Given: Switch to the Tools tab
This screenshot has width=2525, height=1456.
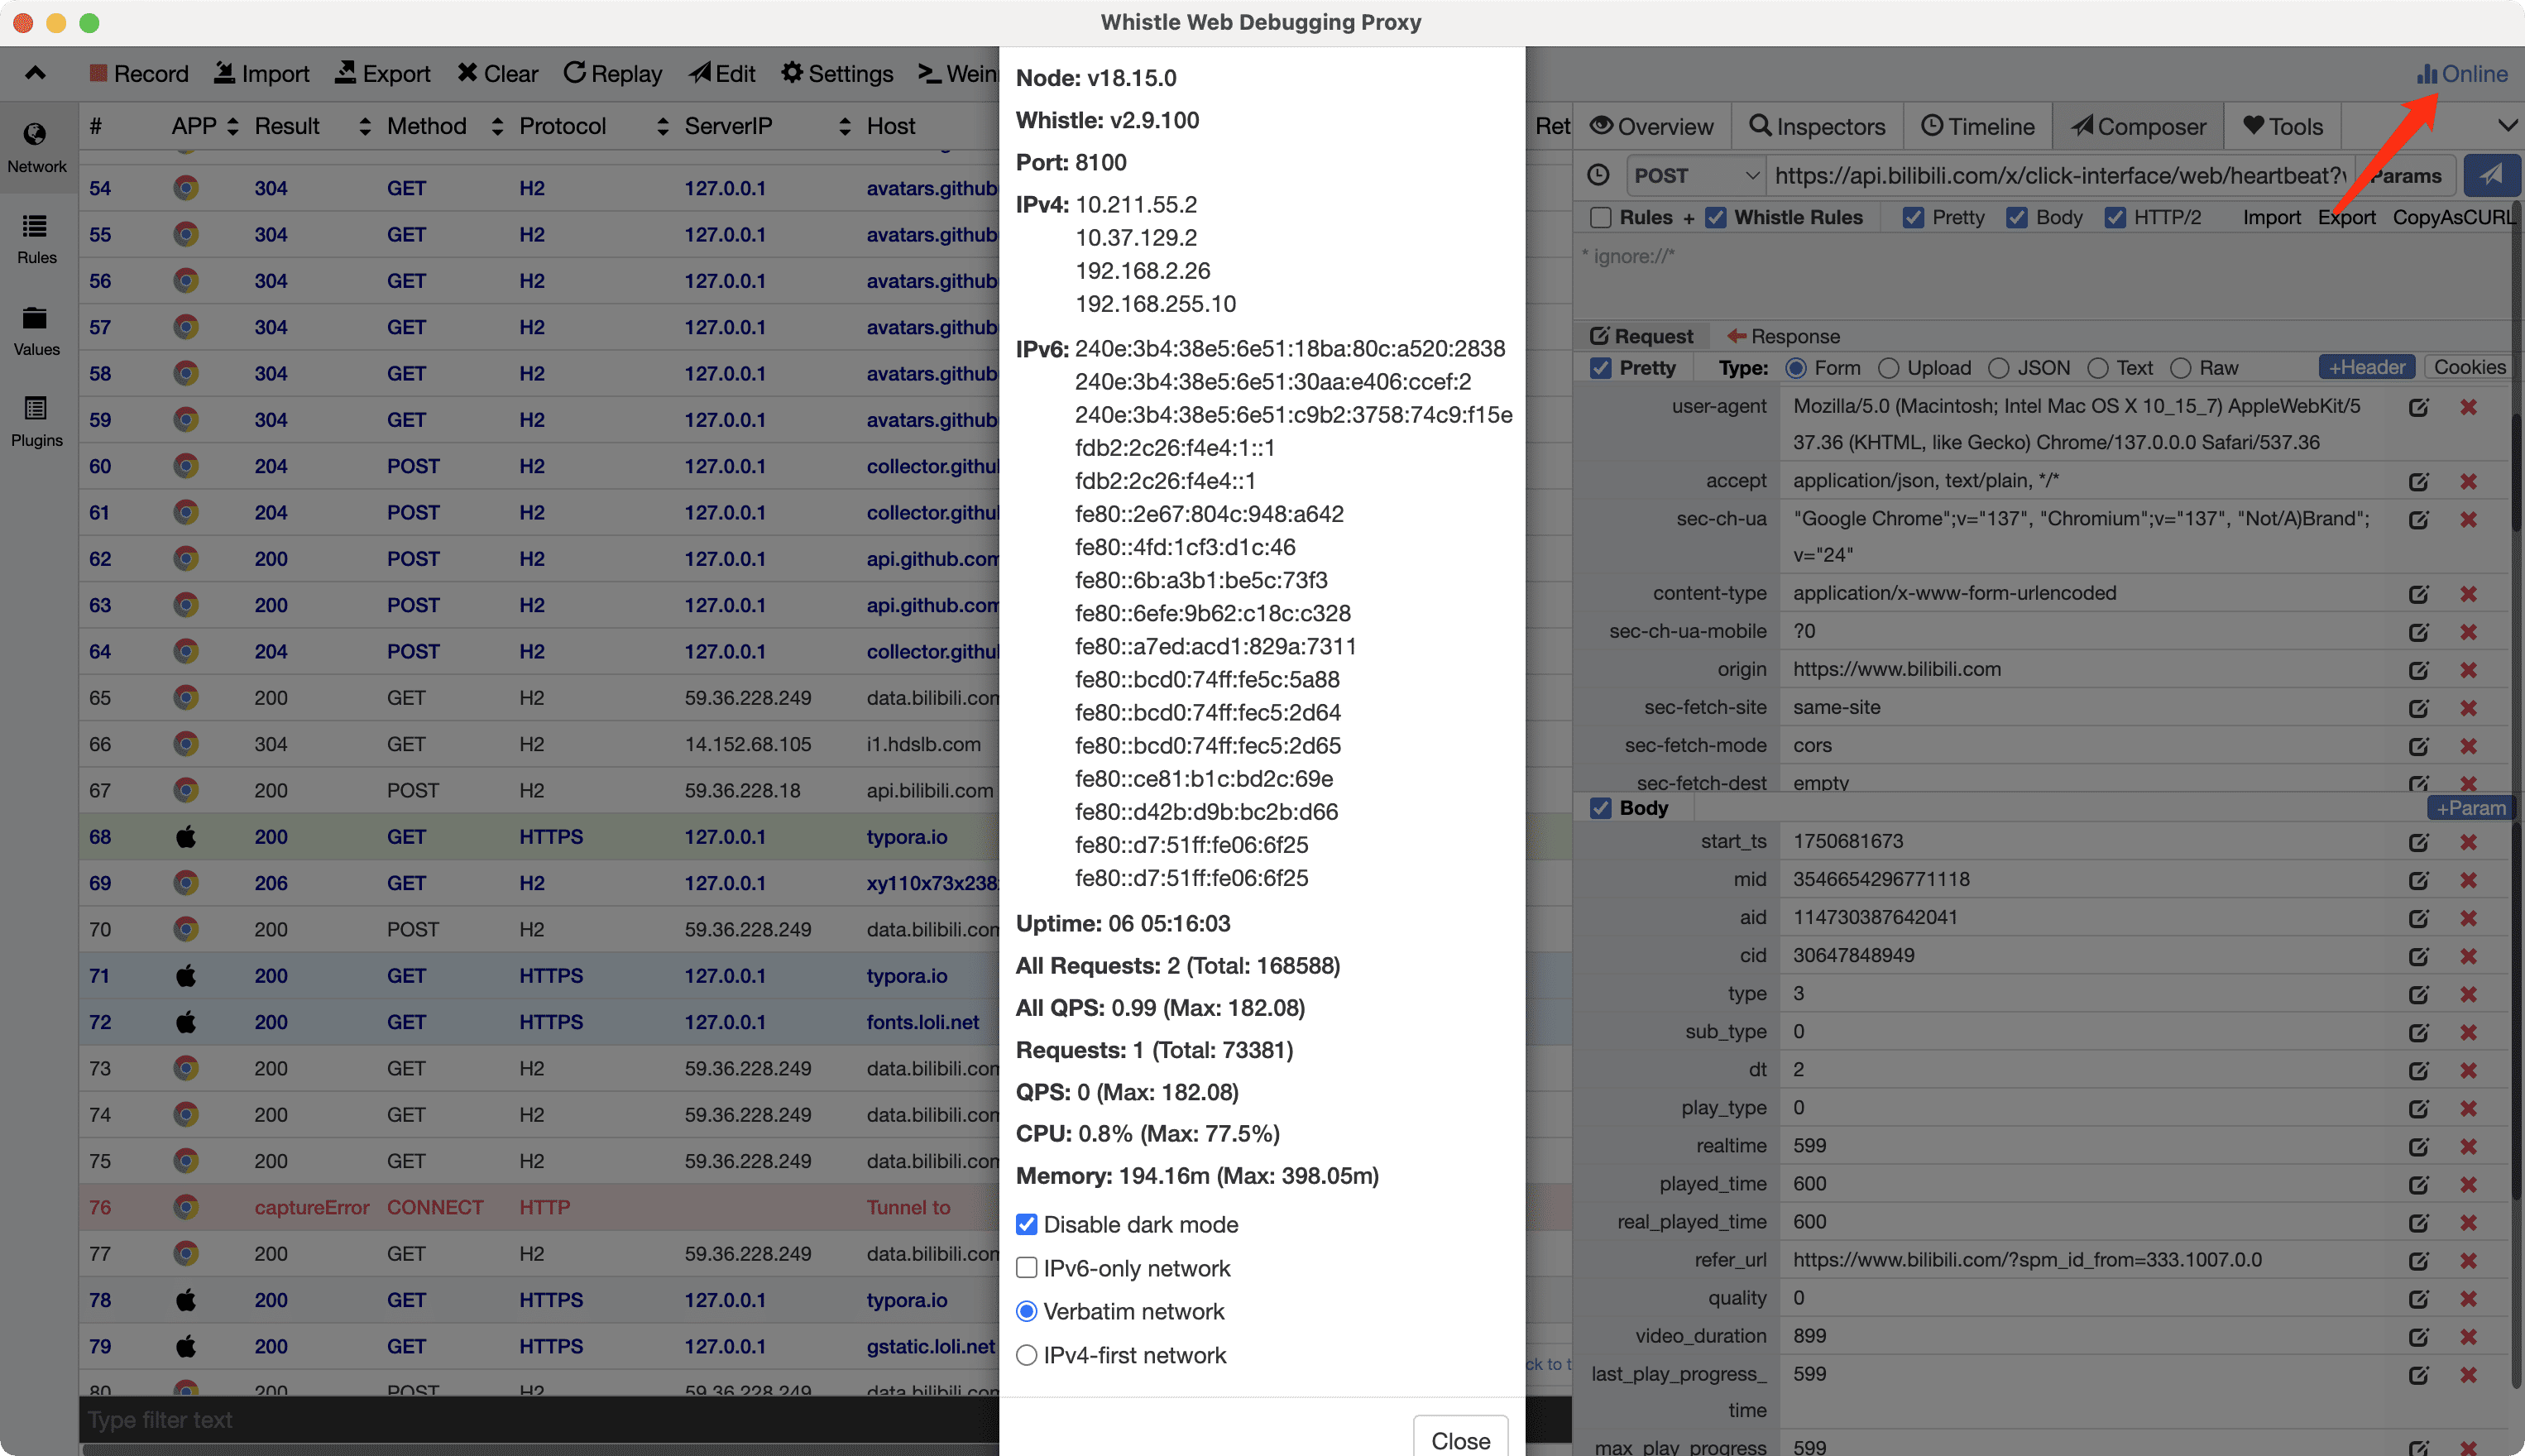Looking at the screenshot, I should 2282,127.
